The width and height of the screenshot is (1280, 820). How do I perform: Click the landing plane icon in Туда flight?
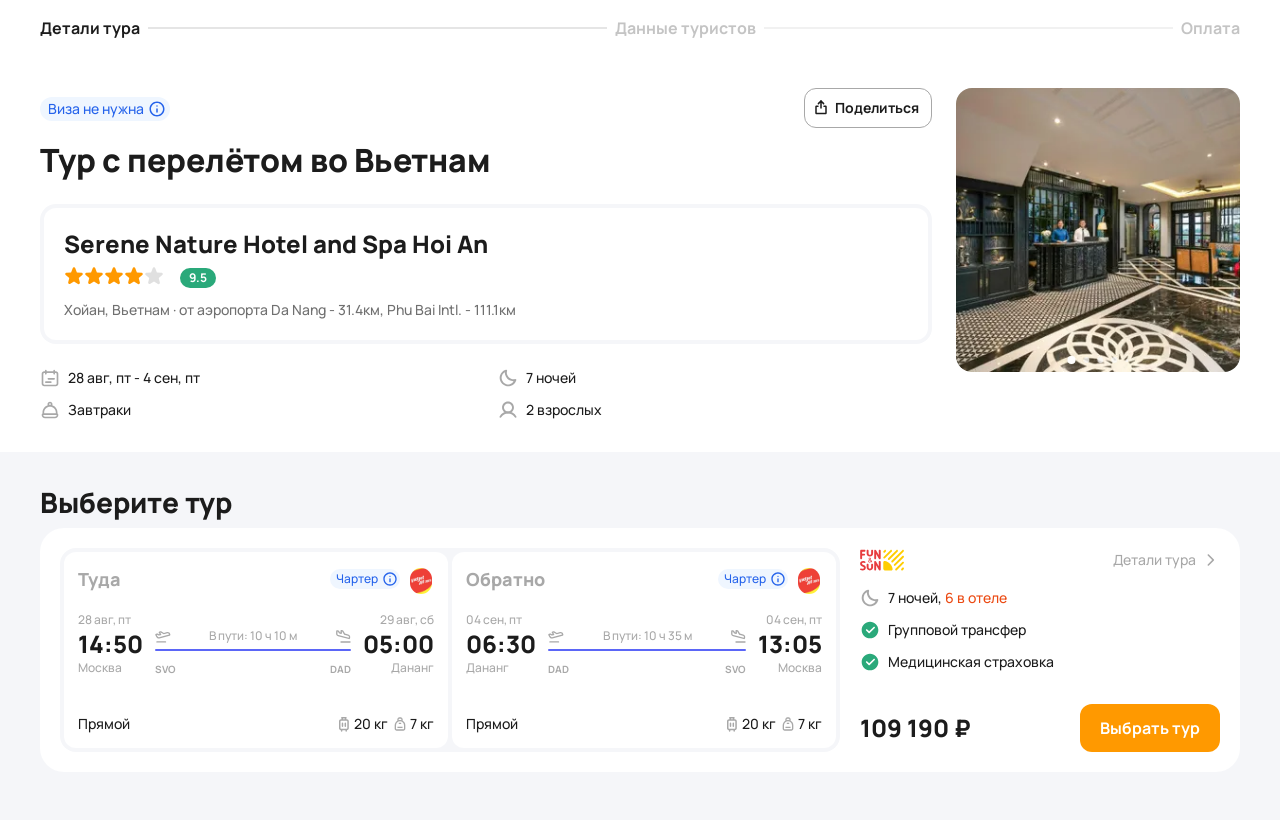[343, 636]
